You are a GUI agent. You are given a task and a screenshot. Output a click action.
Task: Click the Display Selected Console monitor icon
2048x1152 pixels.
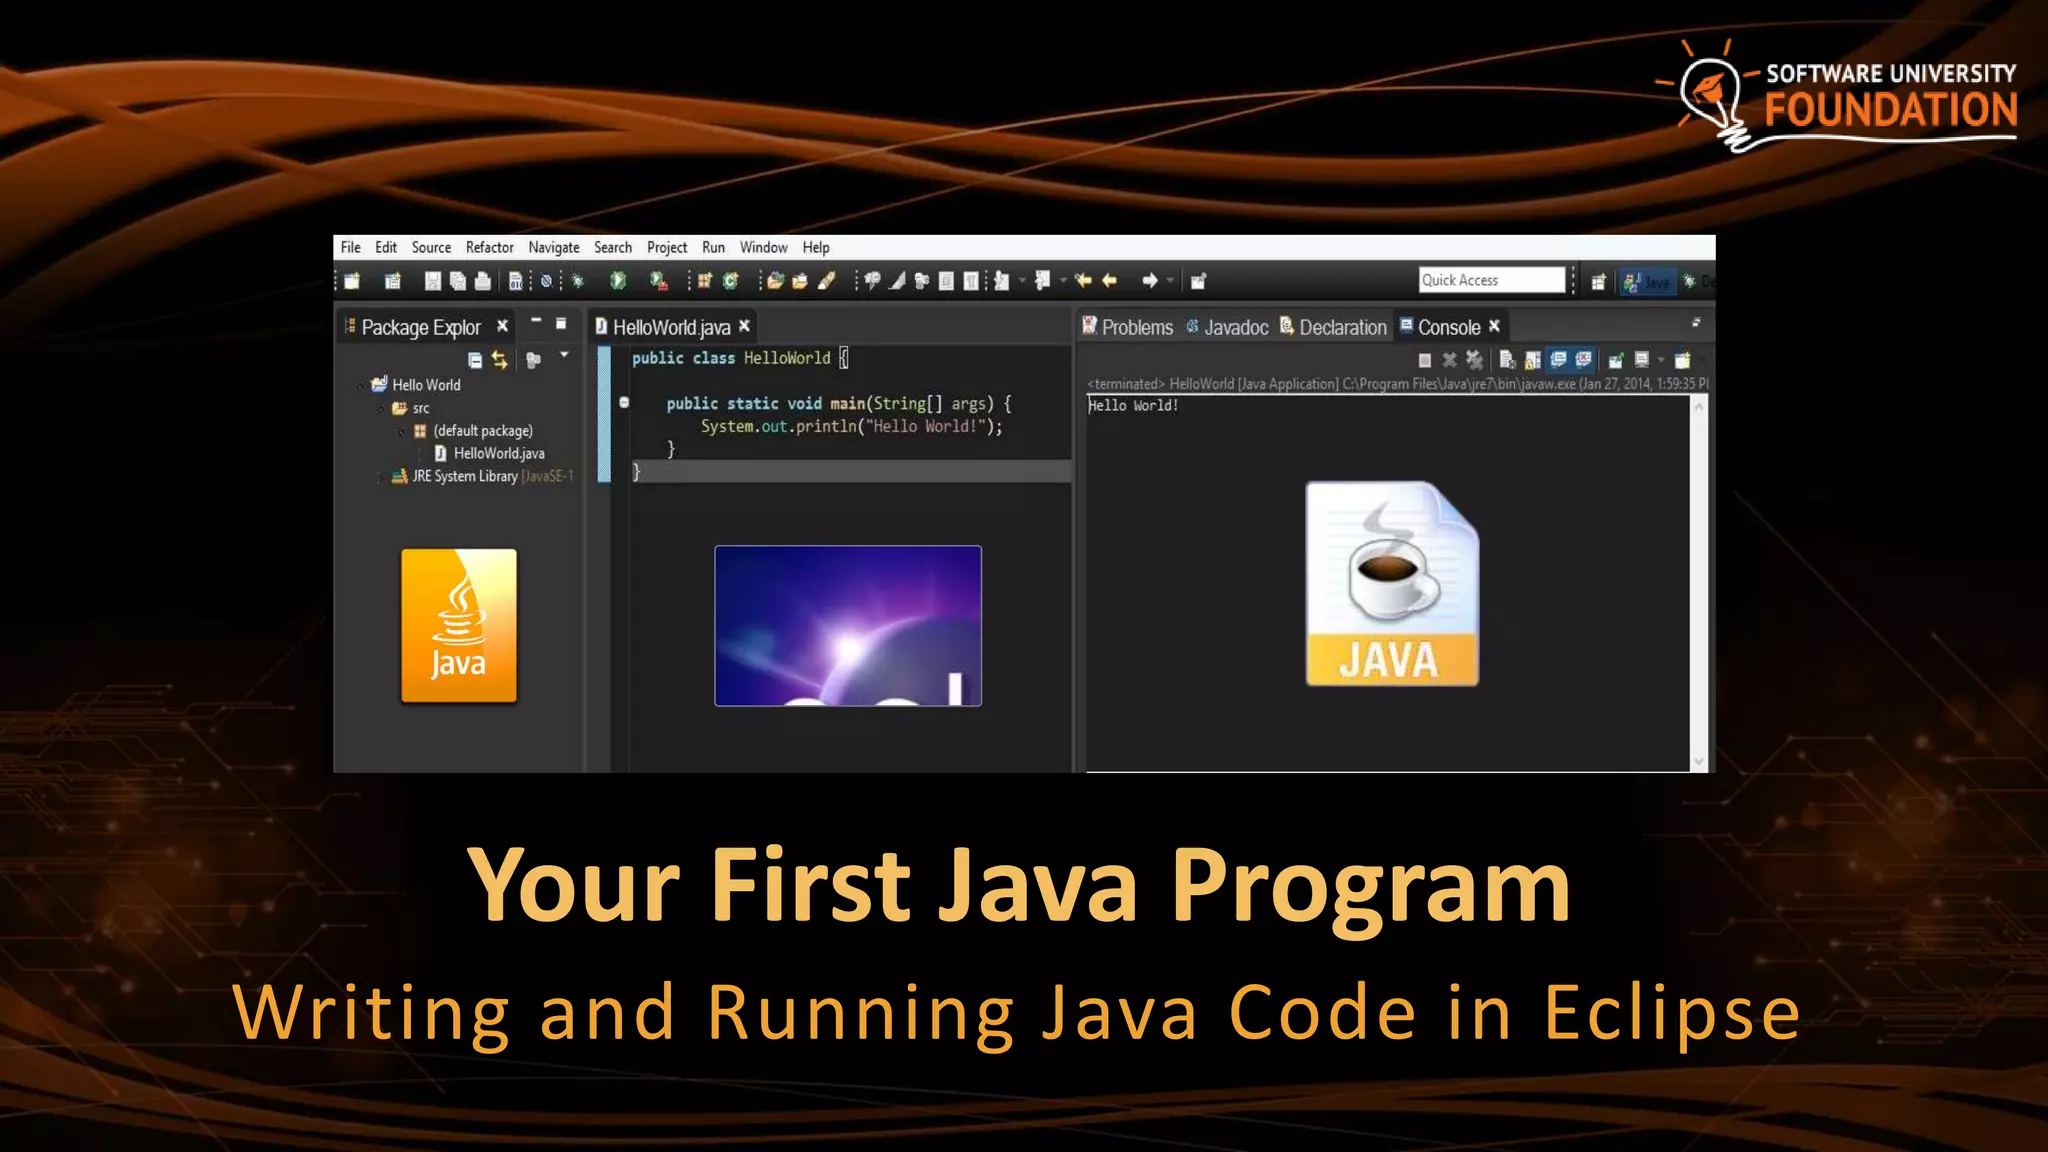pos(1642,360)
